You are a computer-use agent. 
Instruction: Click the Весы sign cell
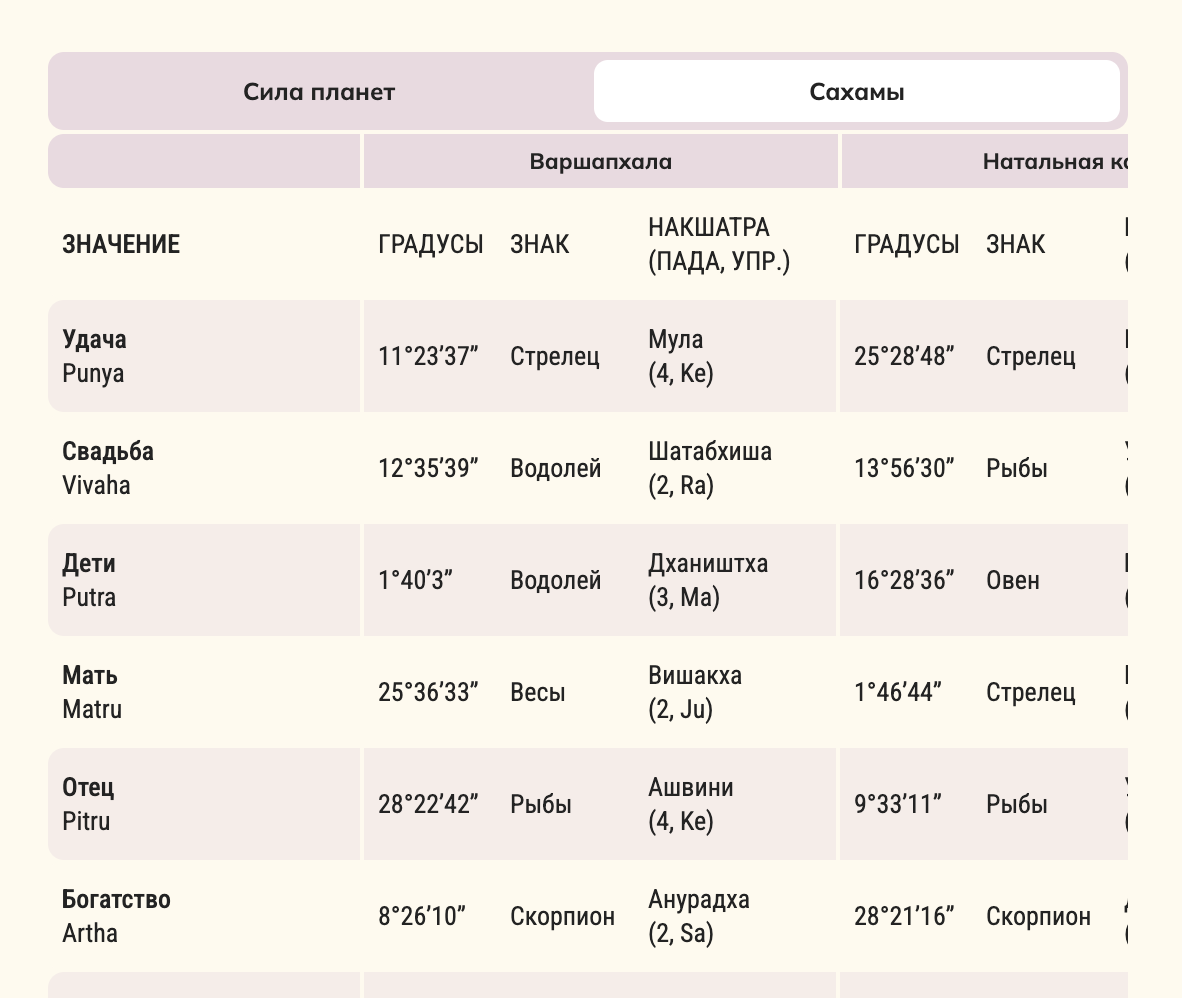538,693
